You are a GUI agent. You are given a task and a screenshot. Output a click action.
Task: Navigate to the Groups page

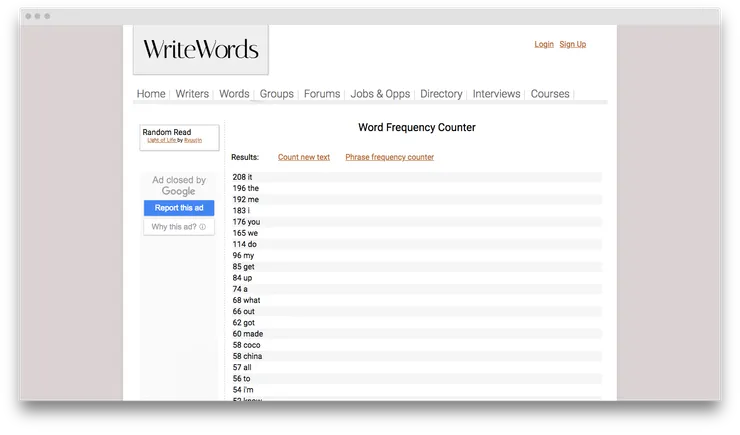pos(277,94)
